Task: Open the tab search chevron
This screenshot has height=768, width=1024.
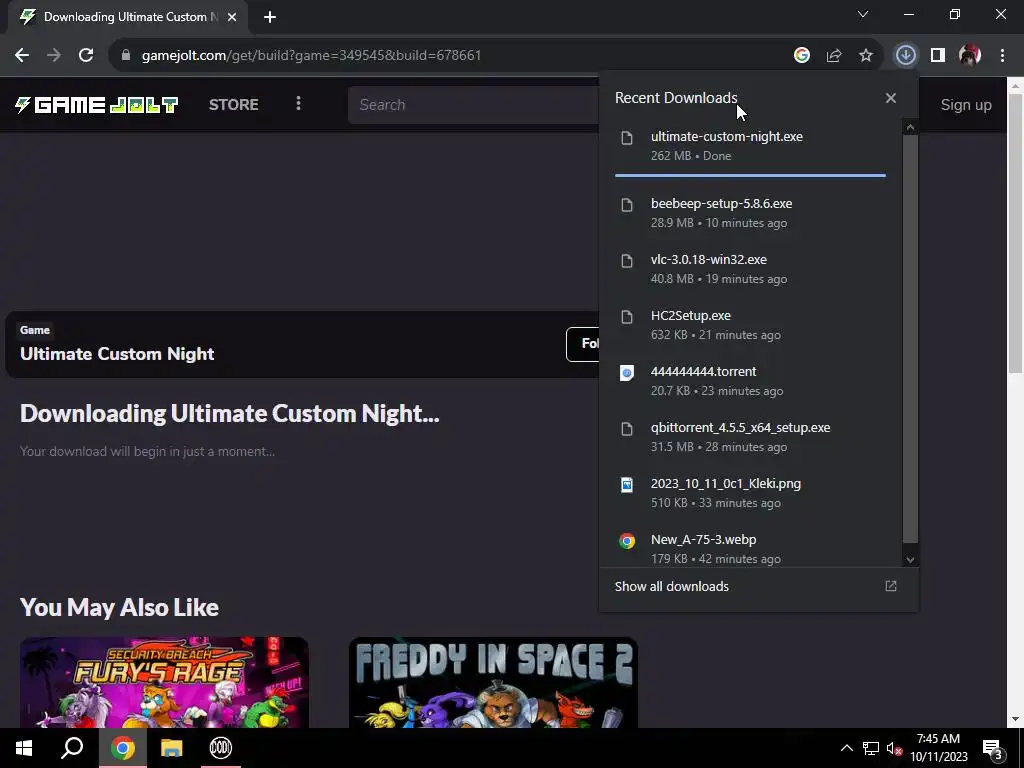Action: [863, 14]
